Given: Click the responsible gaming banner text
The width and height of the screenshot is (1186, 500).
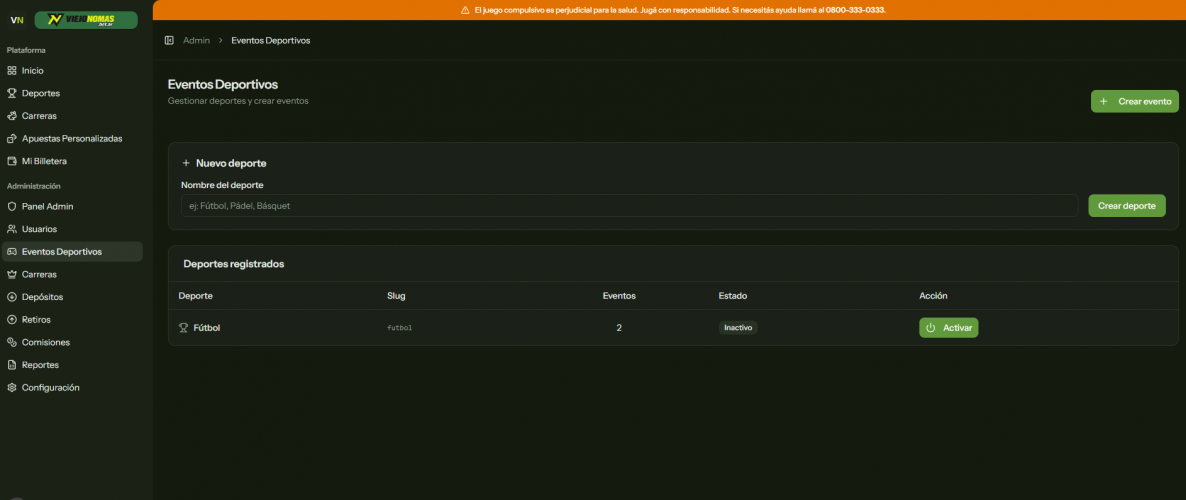Looking at the screenshot, I should pyautogui.click(x=679, y=10).
